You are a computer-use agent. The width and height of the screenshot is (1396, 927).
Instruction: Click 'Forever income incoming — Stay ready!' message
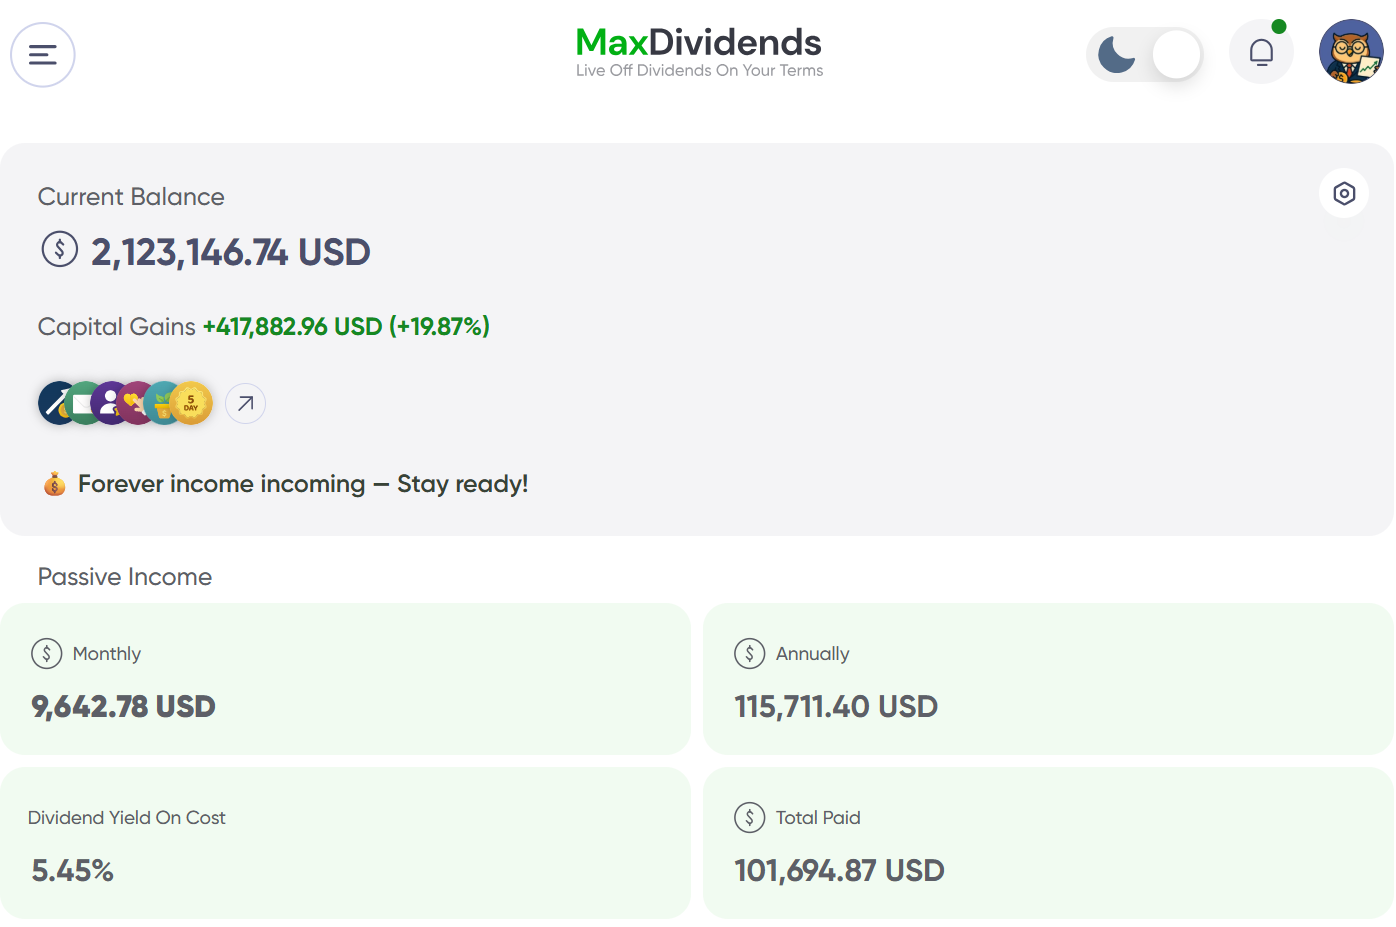coord(303,484)
